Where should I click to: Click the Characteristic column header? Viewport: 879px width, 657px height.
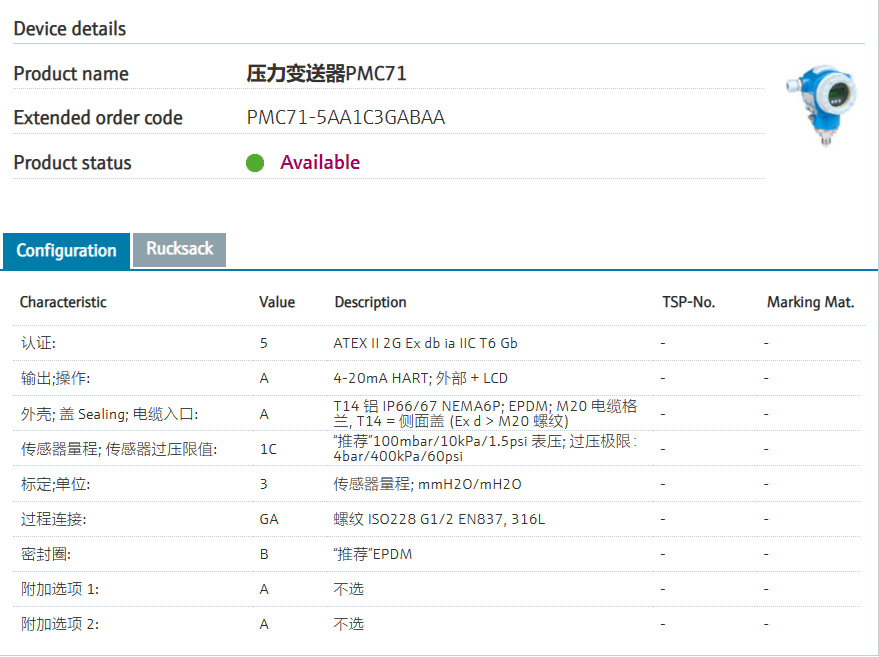(63, 302)
